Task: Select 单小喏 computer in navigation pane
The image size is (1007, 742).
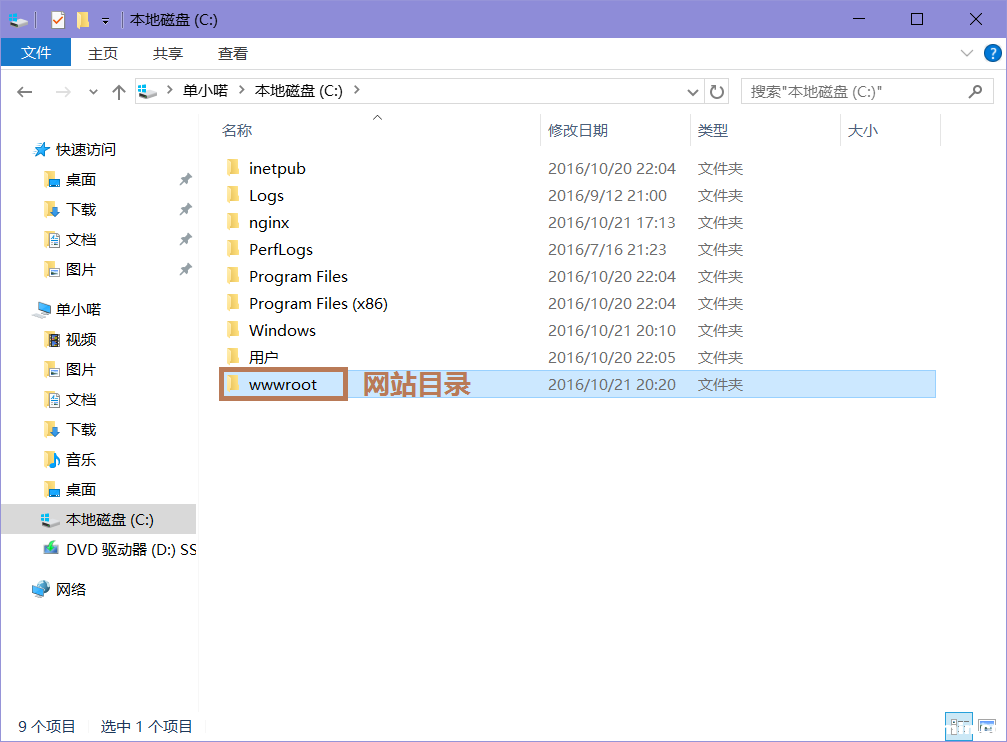Action: pyautogui.click(x=78, y=310)
